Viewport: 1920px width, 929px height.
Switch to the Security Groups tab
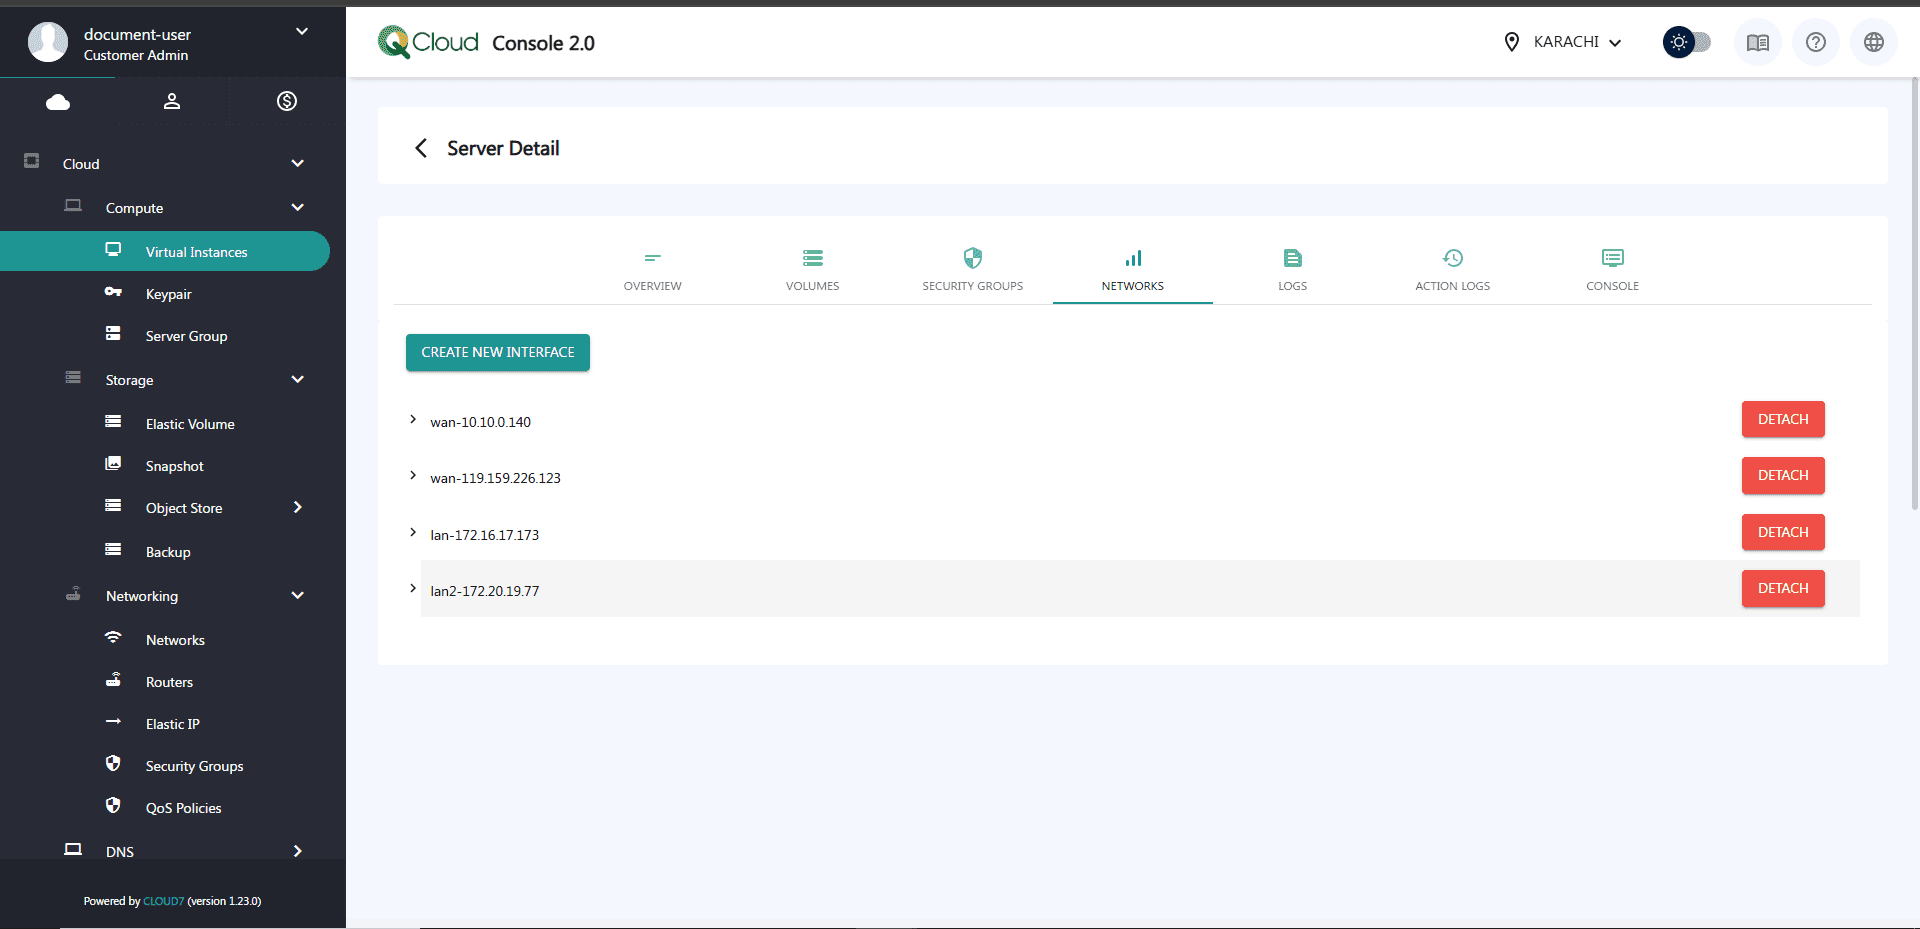972,270
